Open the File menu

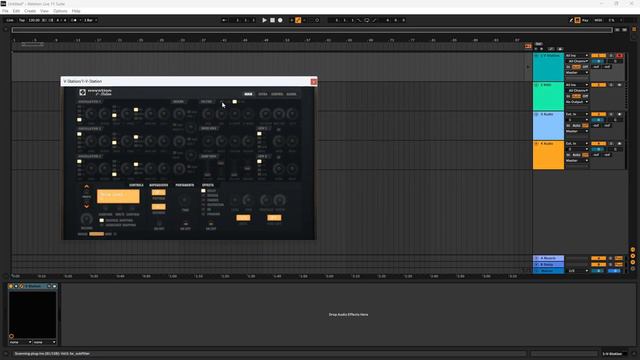coord(5,11)
